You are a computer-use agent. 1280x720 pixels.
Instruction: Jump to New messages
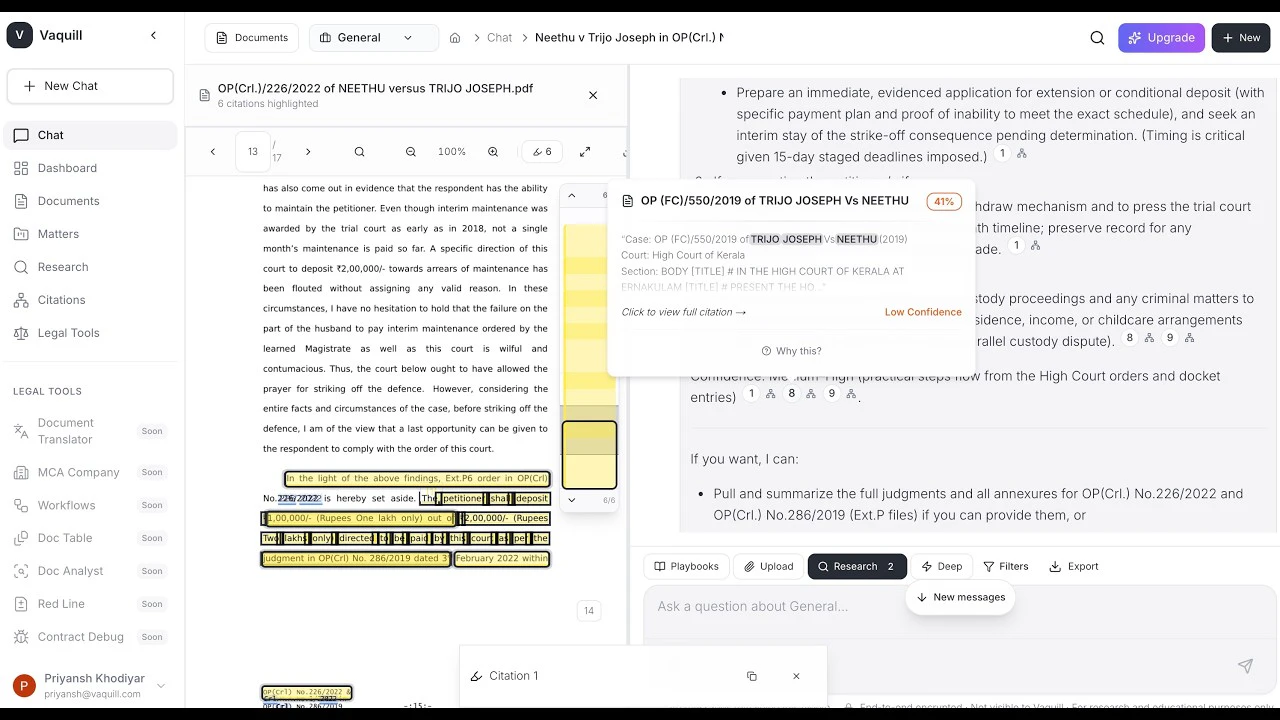(x=961, y=597)
